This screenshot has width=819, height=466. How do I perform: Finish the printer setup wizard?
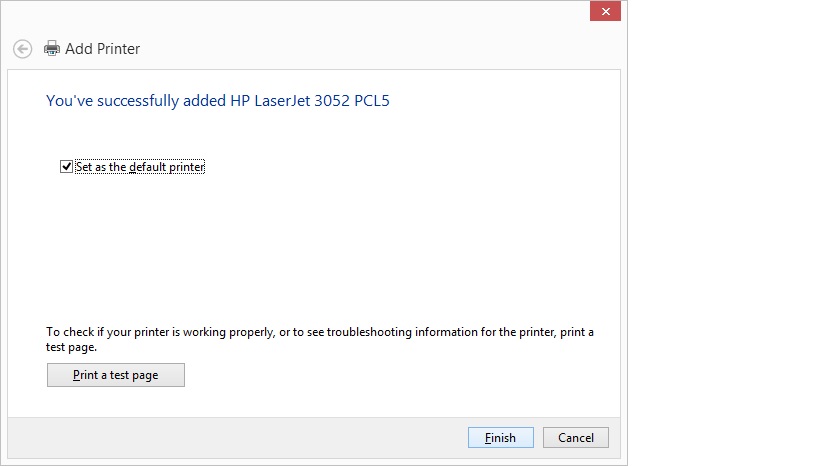[x=500, y=438]
